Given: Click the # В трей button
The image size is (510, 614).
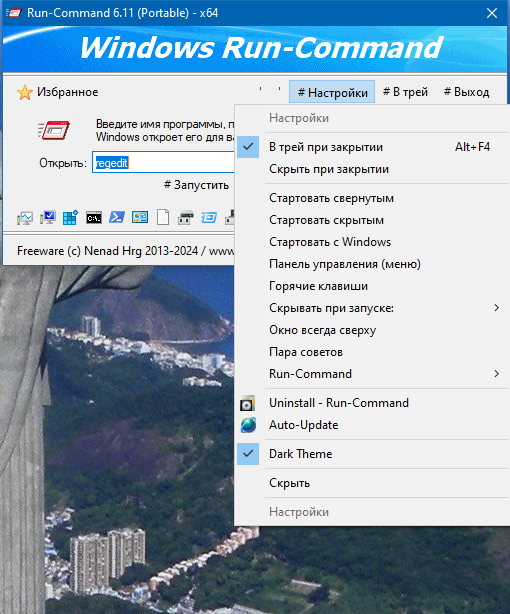Looking at the screenshot, I should (x=405, y=92).
